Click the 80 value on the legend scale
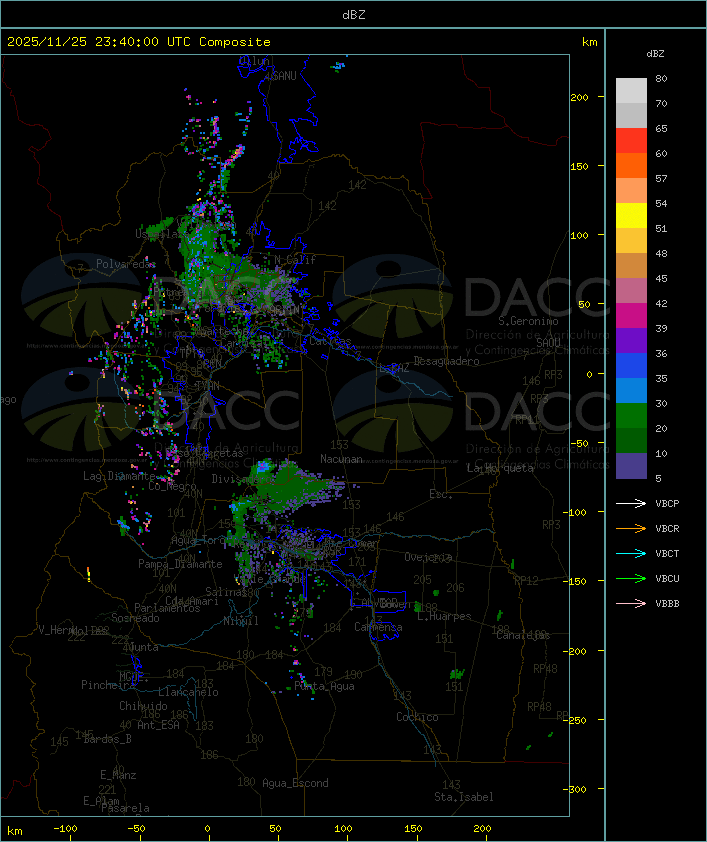This screenshot has height=842, width=707. (x=661, y=78)
